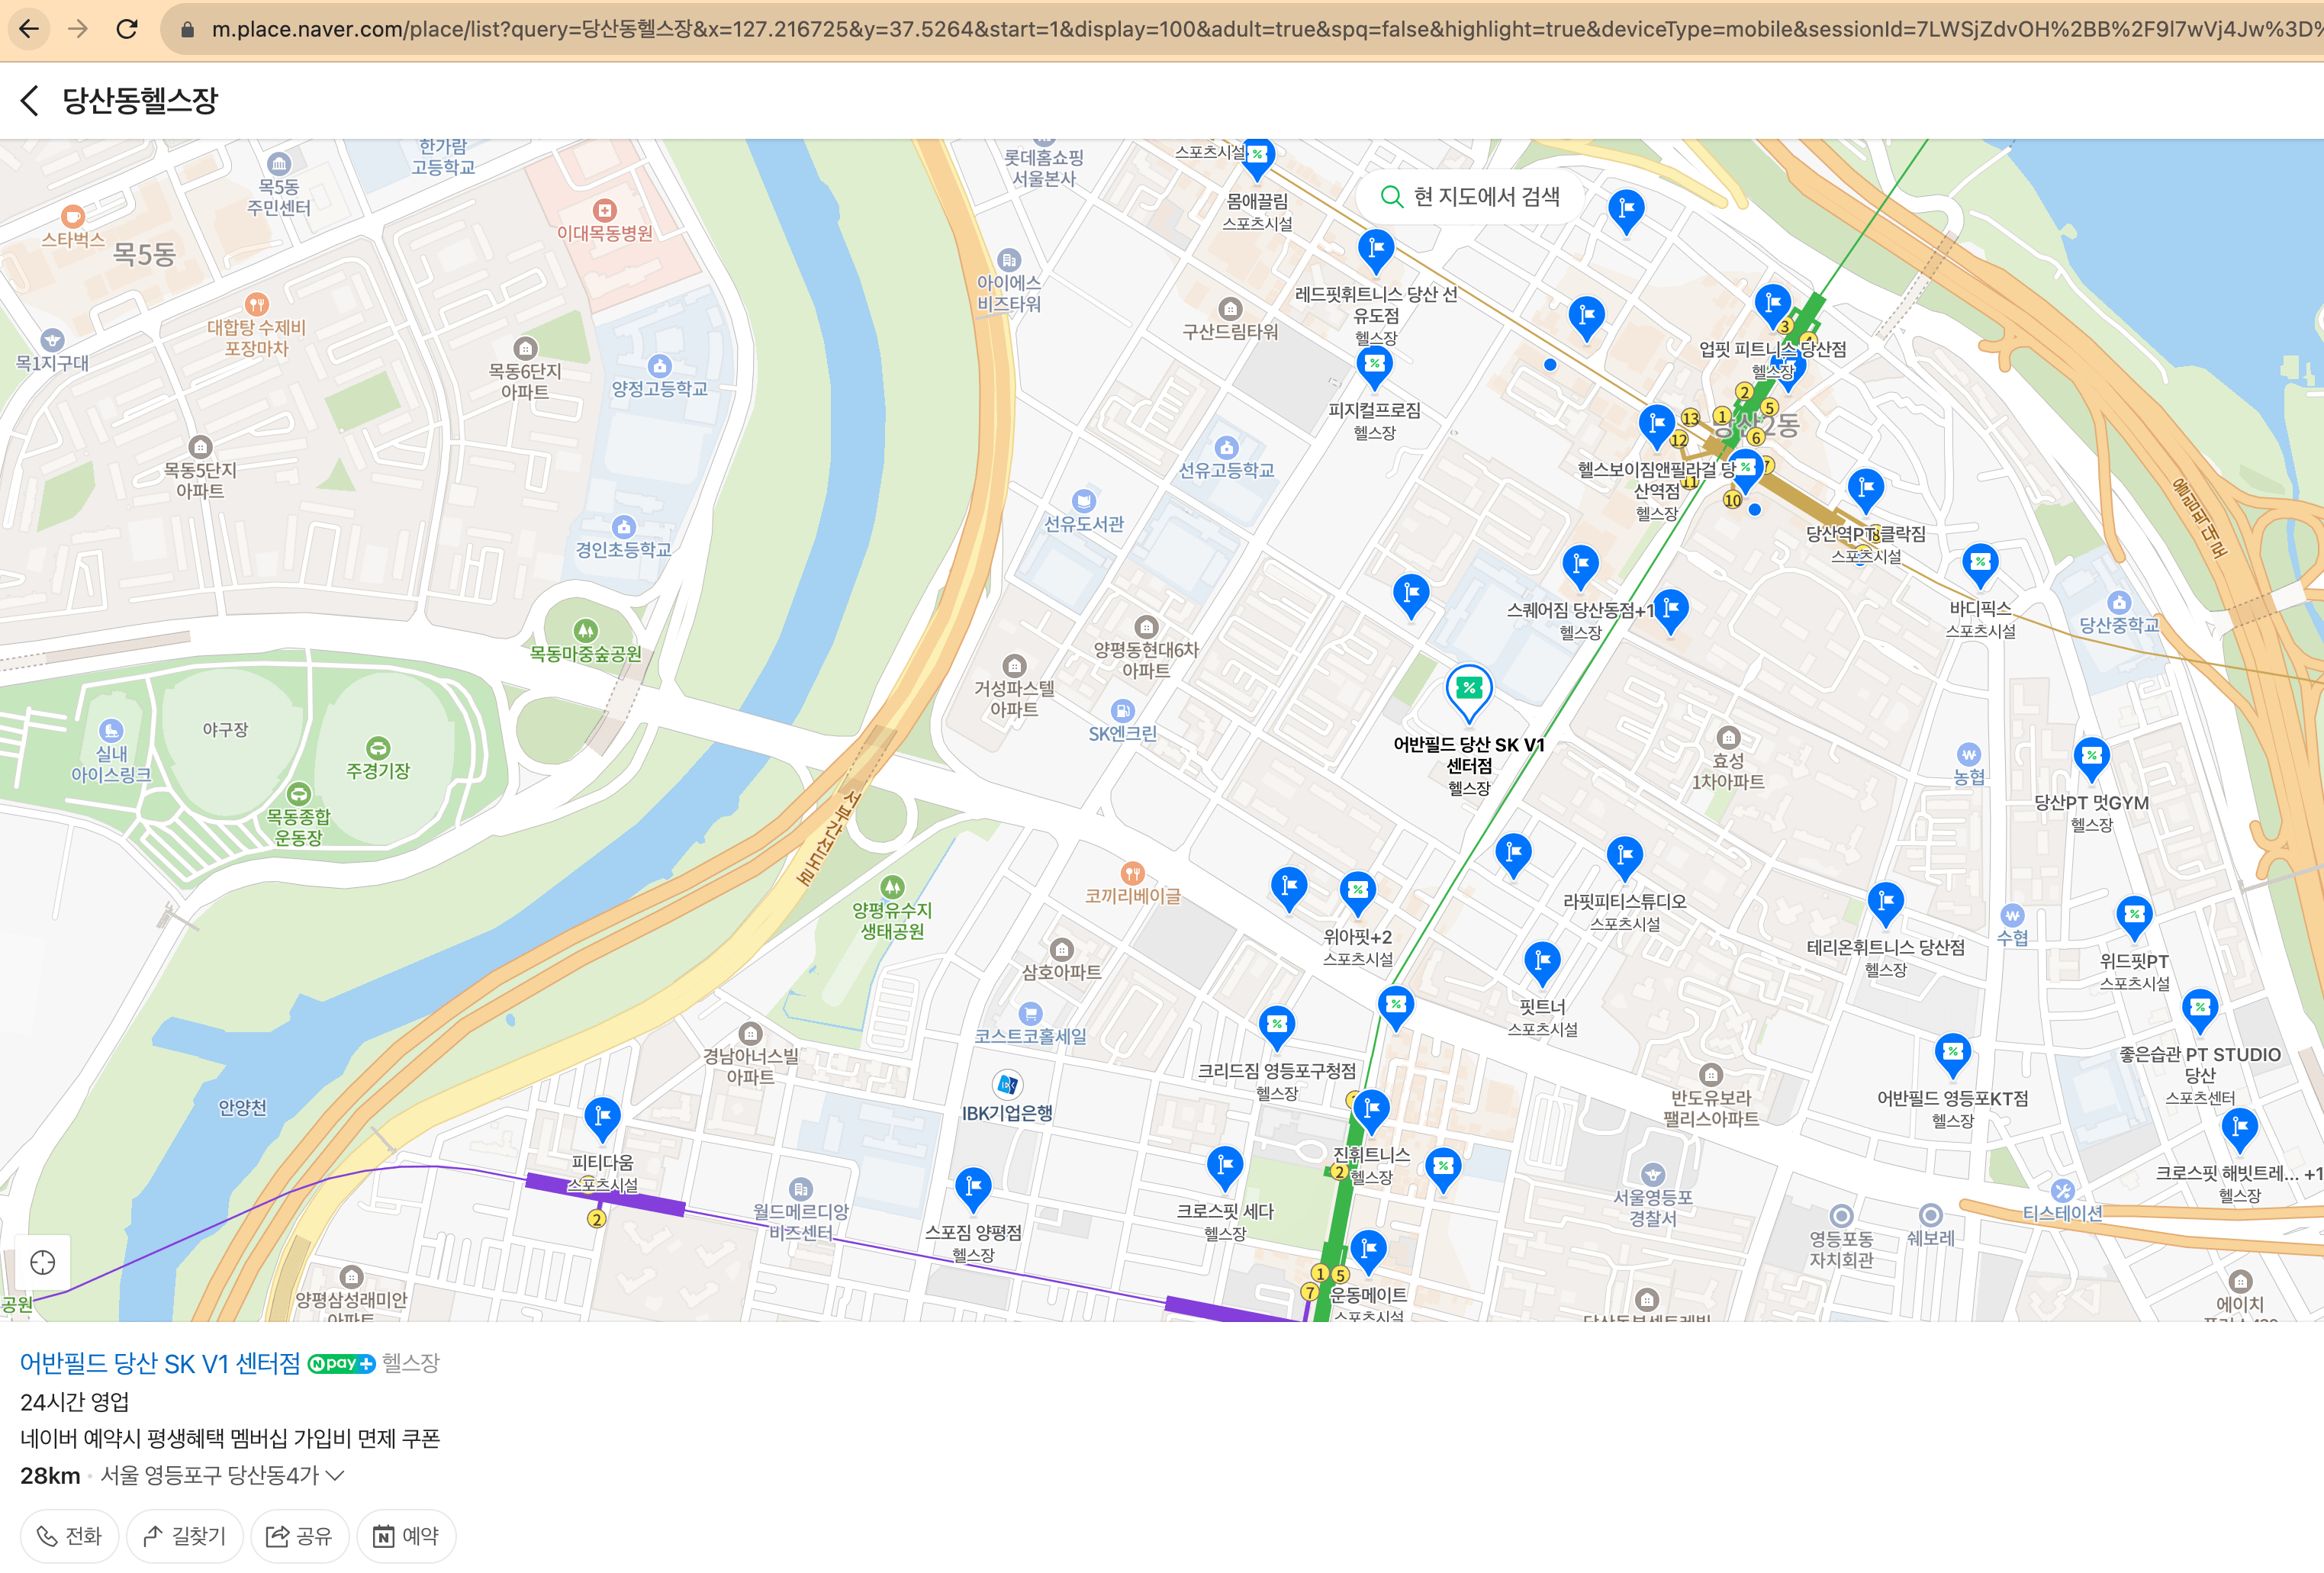Share the place with the 공유 button

[x=299, y=1535]
